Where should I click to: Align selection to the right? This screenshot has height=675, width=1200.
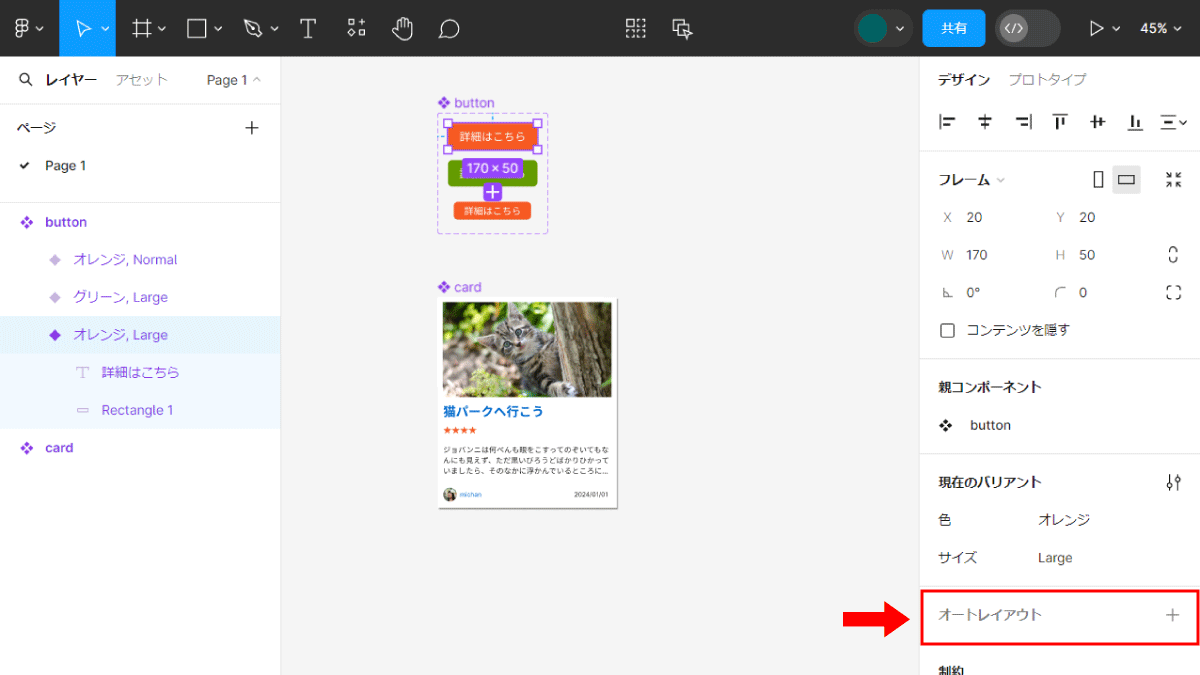pyautogui.click(x=1023, y=122)
